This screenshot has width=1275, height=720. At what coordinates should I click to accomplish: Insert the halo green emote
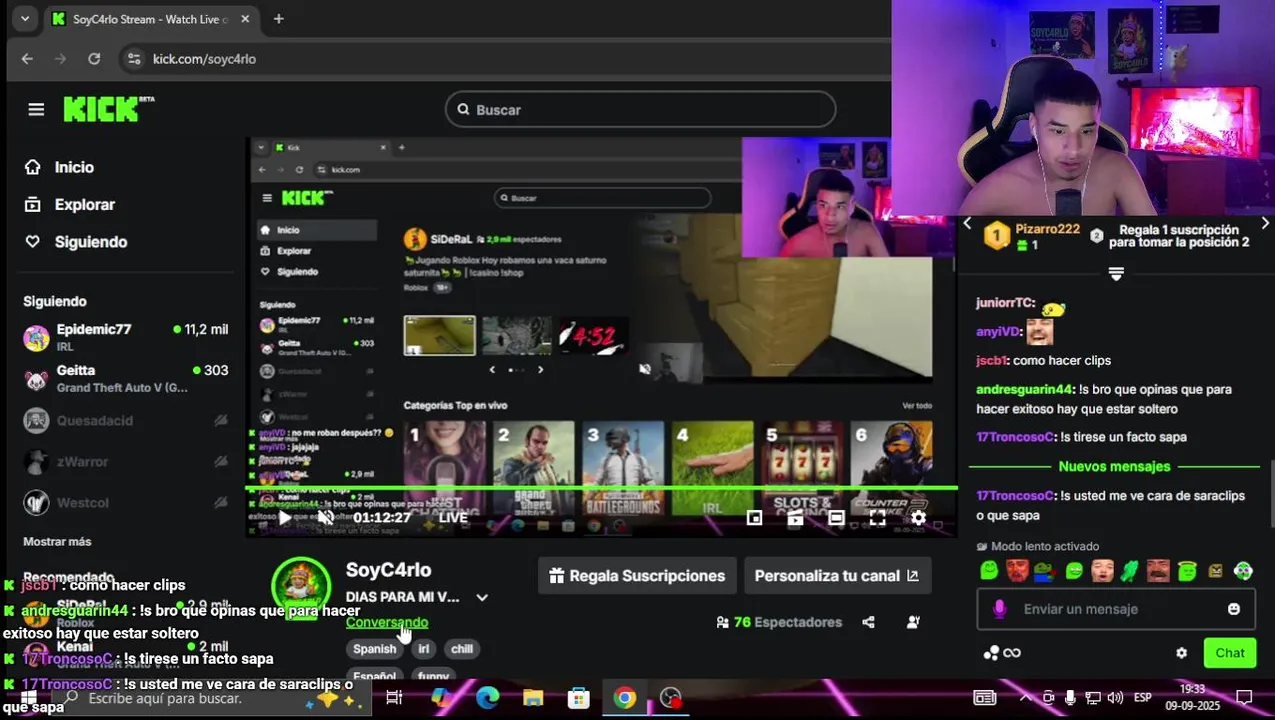pyautogui.click(x=1187, y=571)
